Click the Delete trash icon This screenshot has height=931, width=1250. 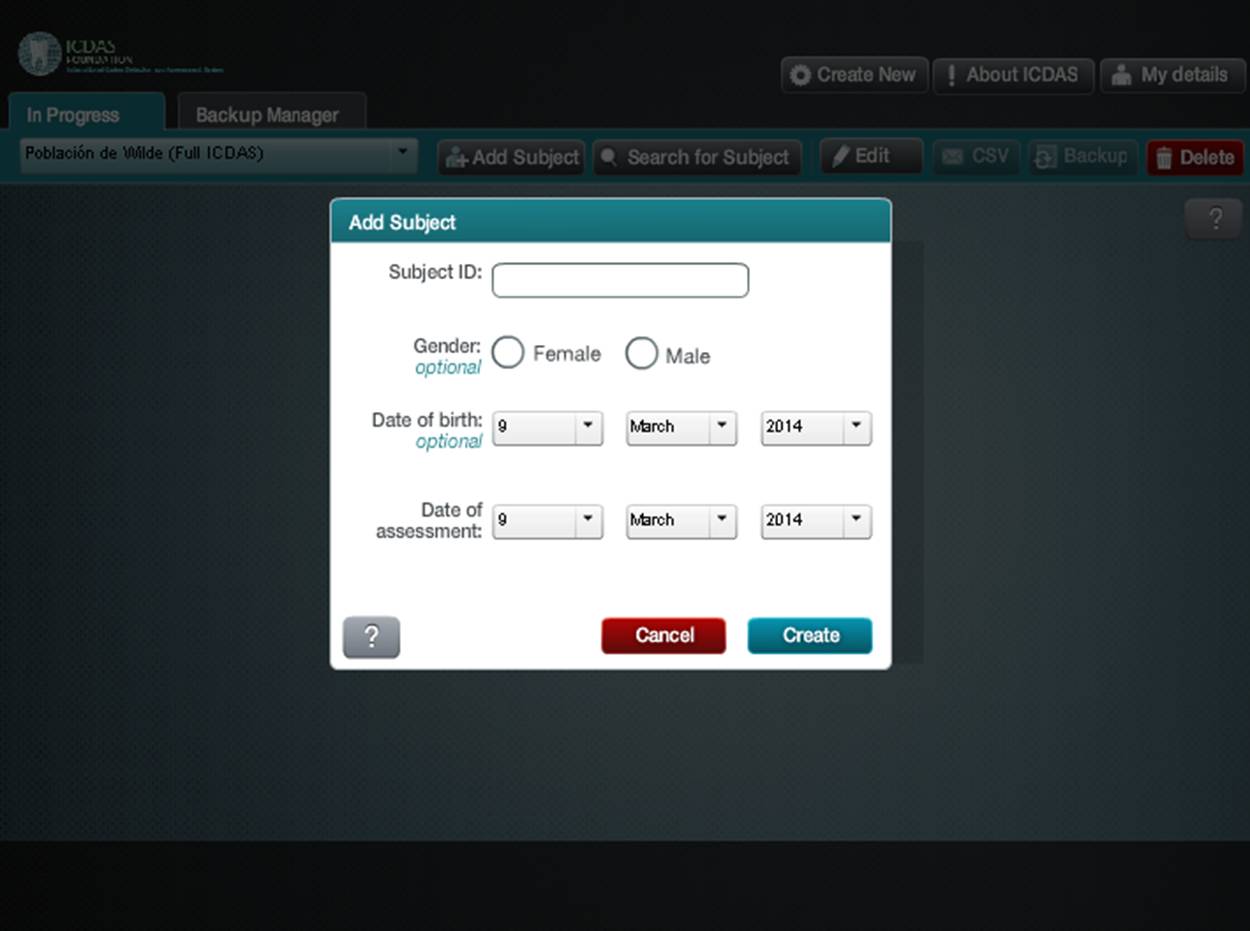pos(1164,158)
